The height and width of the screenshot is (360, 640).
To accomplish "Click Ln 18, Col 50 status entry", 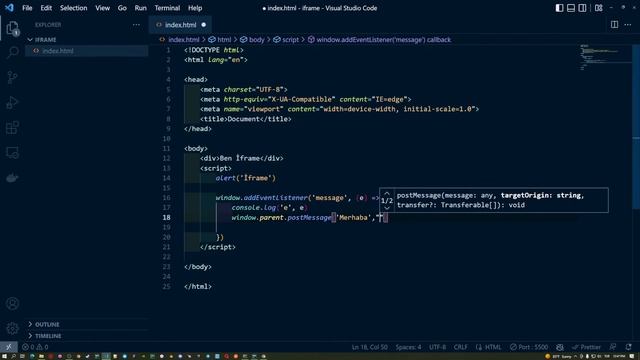I will pos(370,347).
